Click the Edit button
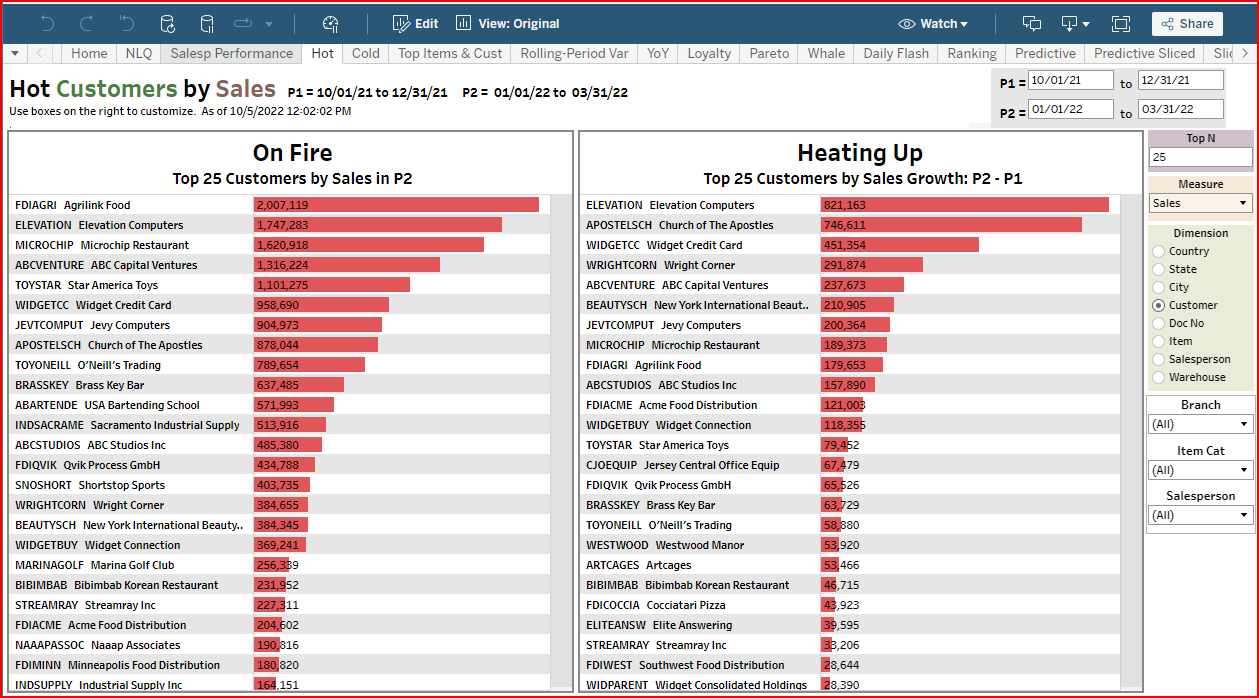This screenshot has width=1259, height=698. [x=416, y=24]
